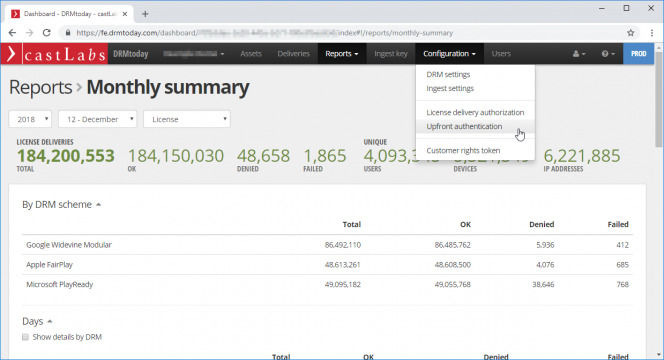Open the help question-mark menu
This screenshot has height=360, width=664.
[608, 54]
